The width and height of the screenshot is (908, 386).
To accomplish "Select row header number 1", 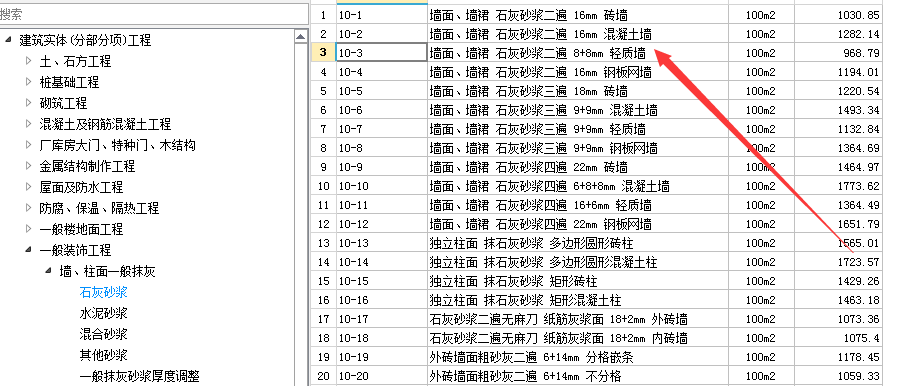I will 323,15.
